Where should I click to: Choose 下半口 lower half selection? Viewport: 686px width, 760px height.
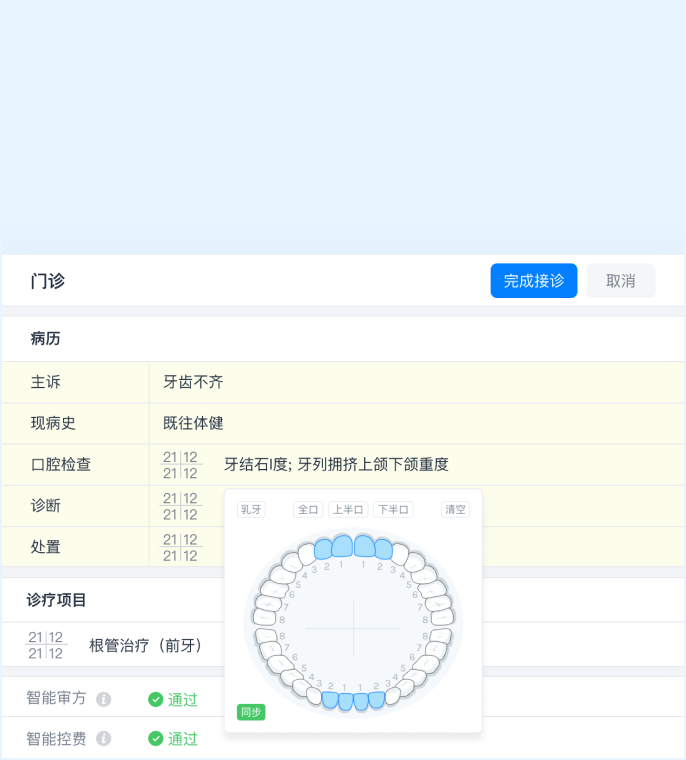(393, 509)
